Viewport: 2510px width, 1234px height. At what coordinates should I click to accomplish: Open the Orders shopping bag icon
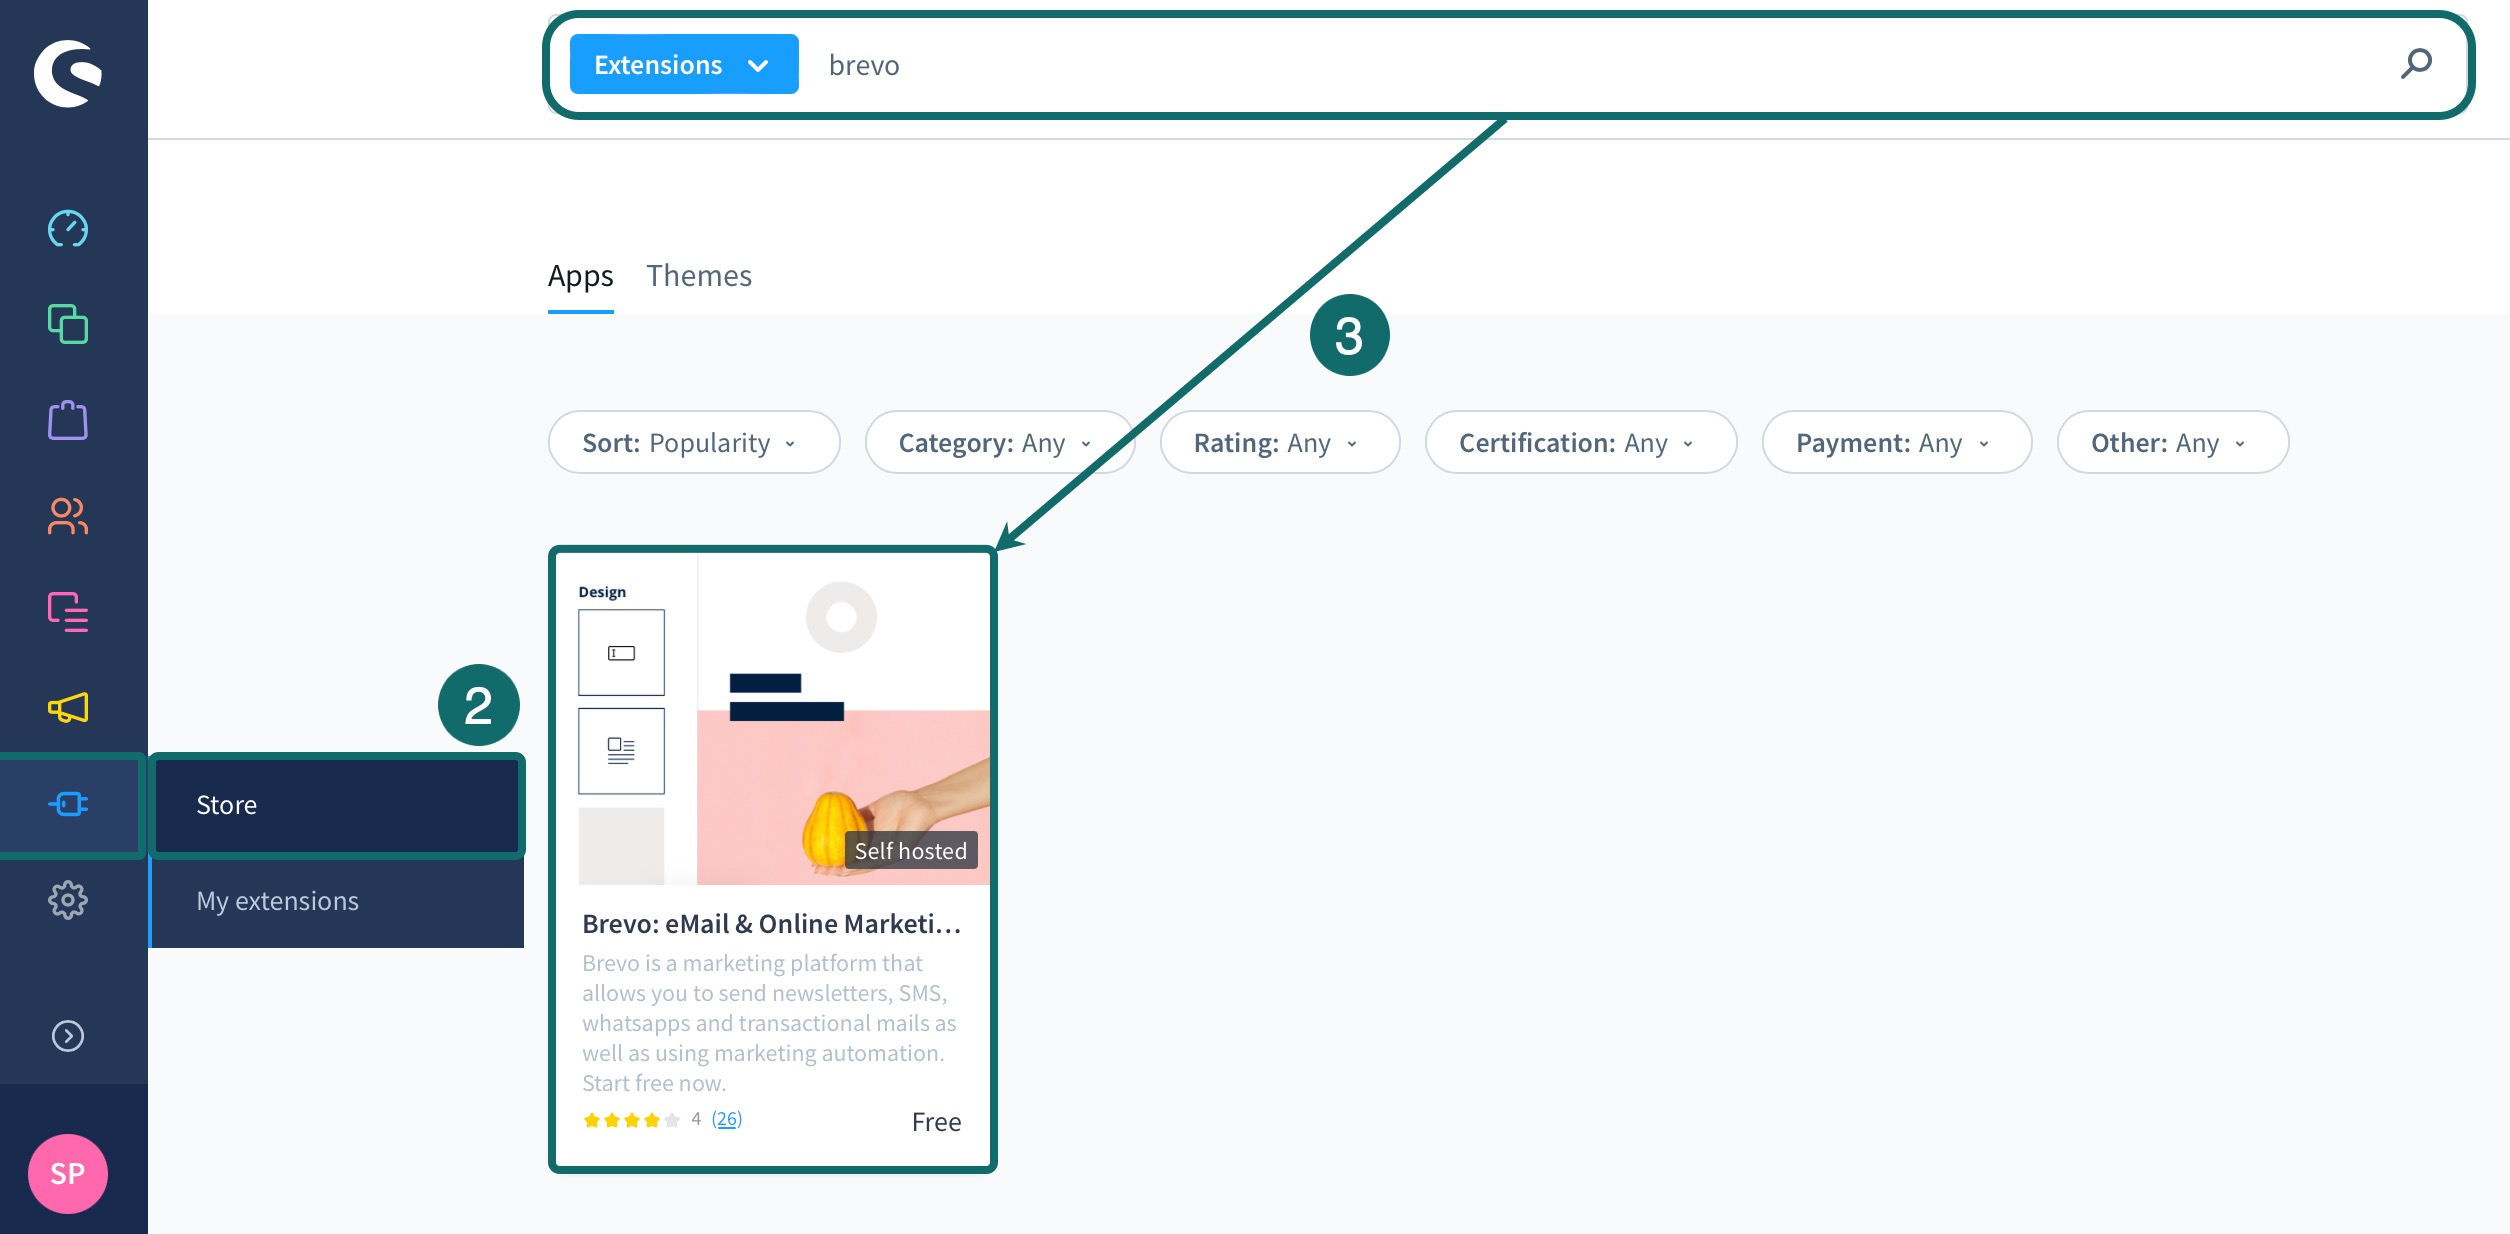[68, 420]
